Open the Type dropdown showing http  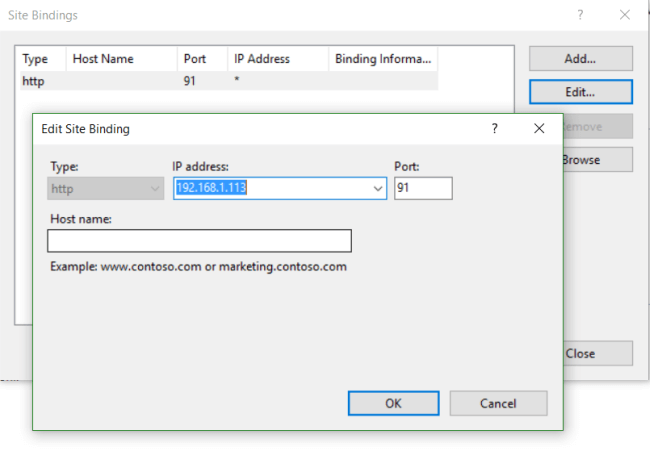pyautogui.click(x=105, y=188)
